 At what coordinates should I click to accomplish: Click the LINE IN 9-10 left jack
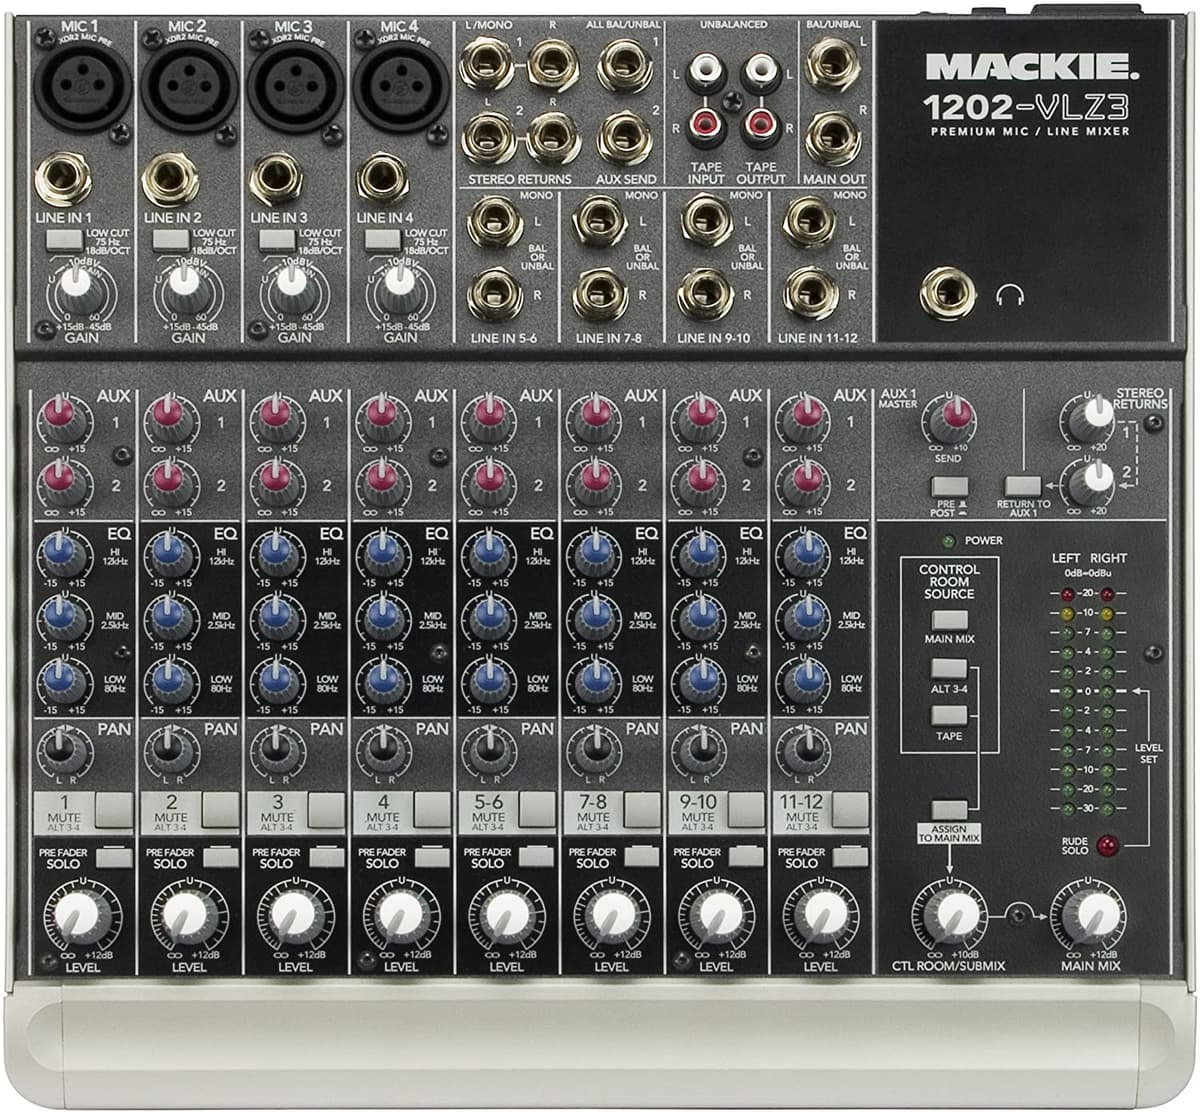[x=706, y=218]
